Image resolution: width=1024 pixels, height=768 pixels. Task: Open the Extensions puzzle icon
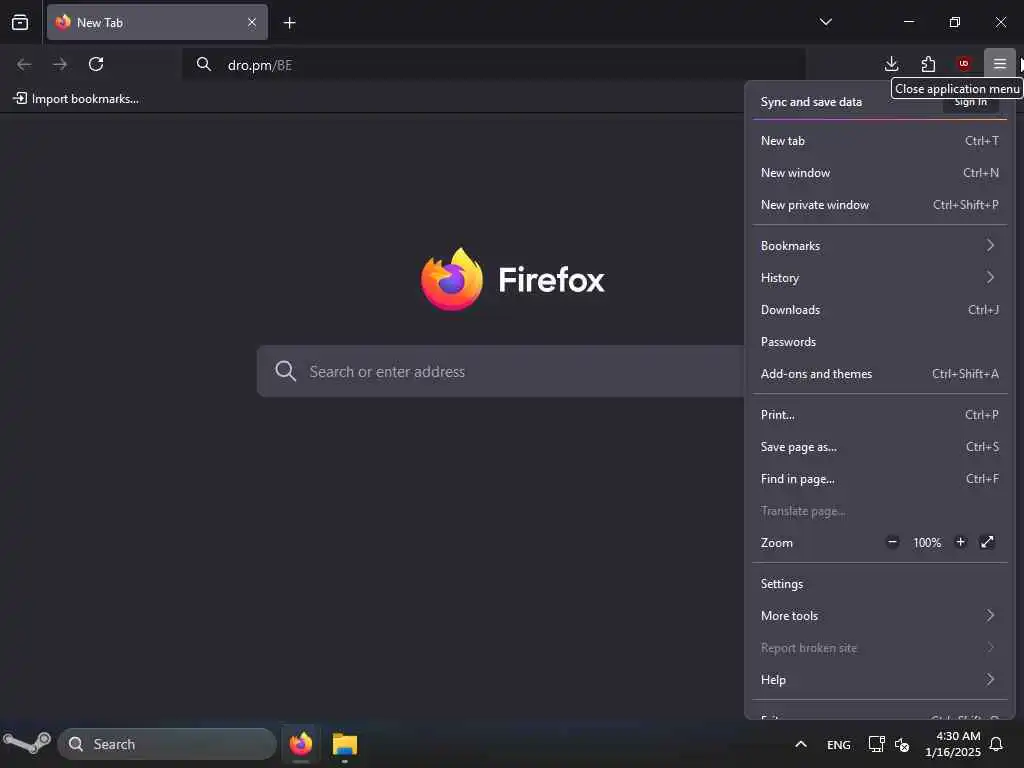(928, 63)
